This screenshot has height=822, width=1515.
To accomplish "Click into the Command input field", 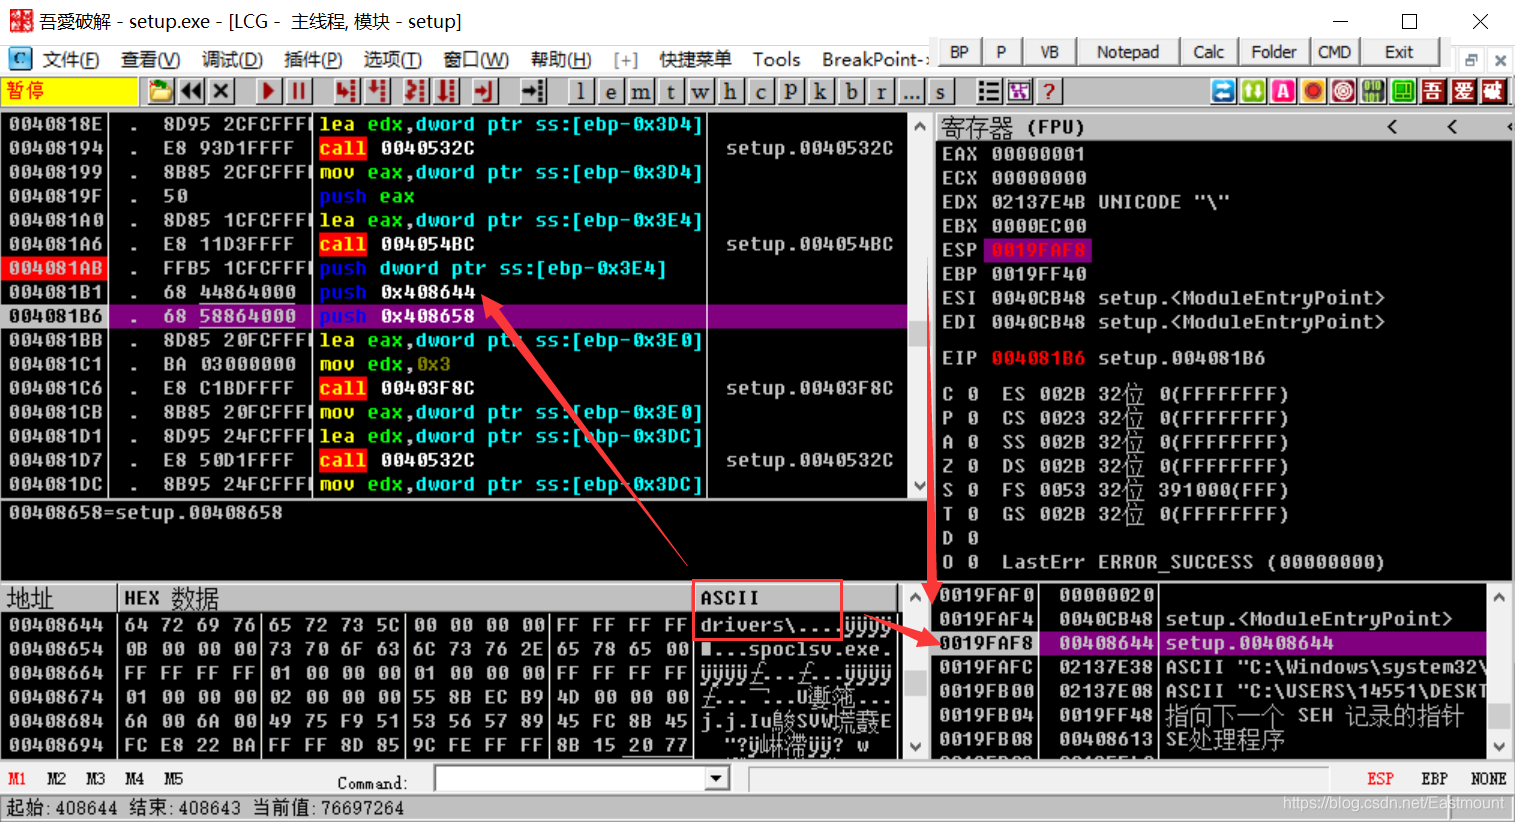I will coord(571,779).
